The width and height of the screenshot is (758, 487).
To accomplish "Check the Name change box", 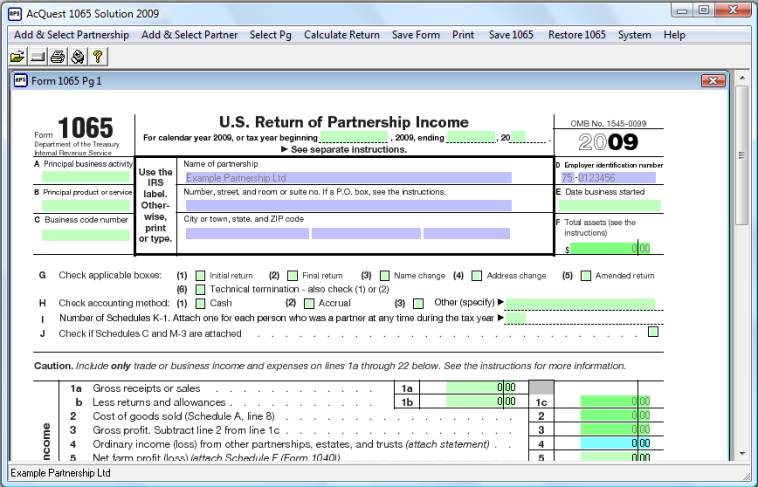I will pos(385,276).
